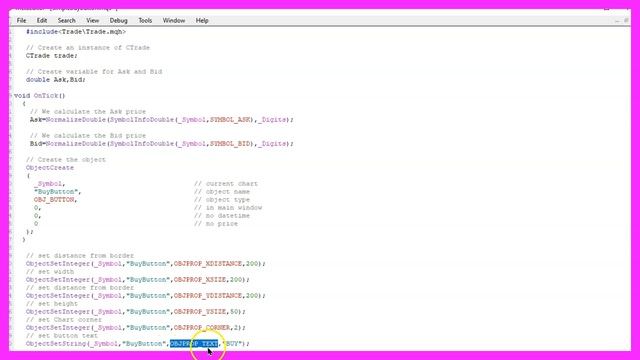Image resolution: width=640 pixels, height=360 pixels.
Task: Click the '// object type' comment
Action: tap(222, 200)
